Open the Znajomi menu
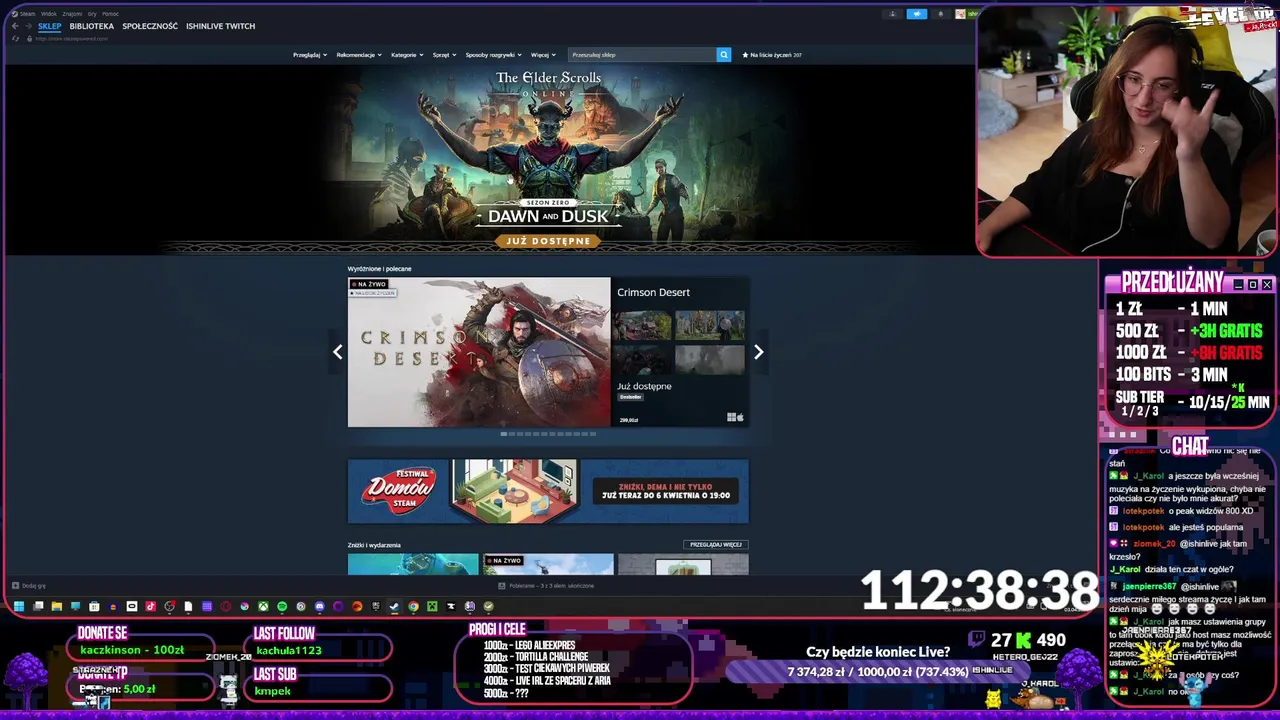The height and width of the screenshot is (720, 1280). (x=72, y=14)
